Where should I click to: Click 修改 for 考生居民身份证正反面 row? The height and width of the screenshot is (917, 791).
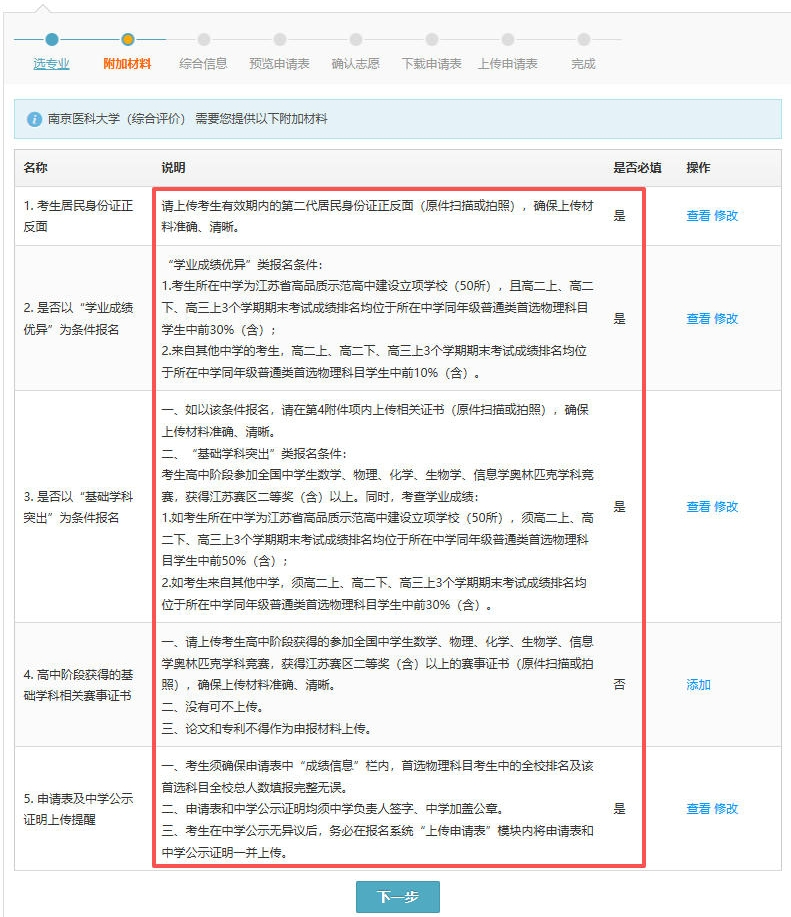pos(726,215)
